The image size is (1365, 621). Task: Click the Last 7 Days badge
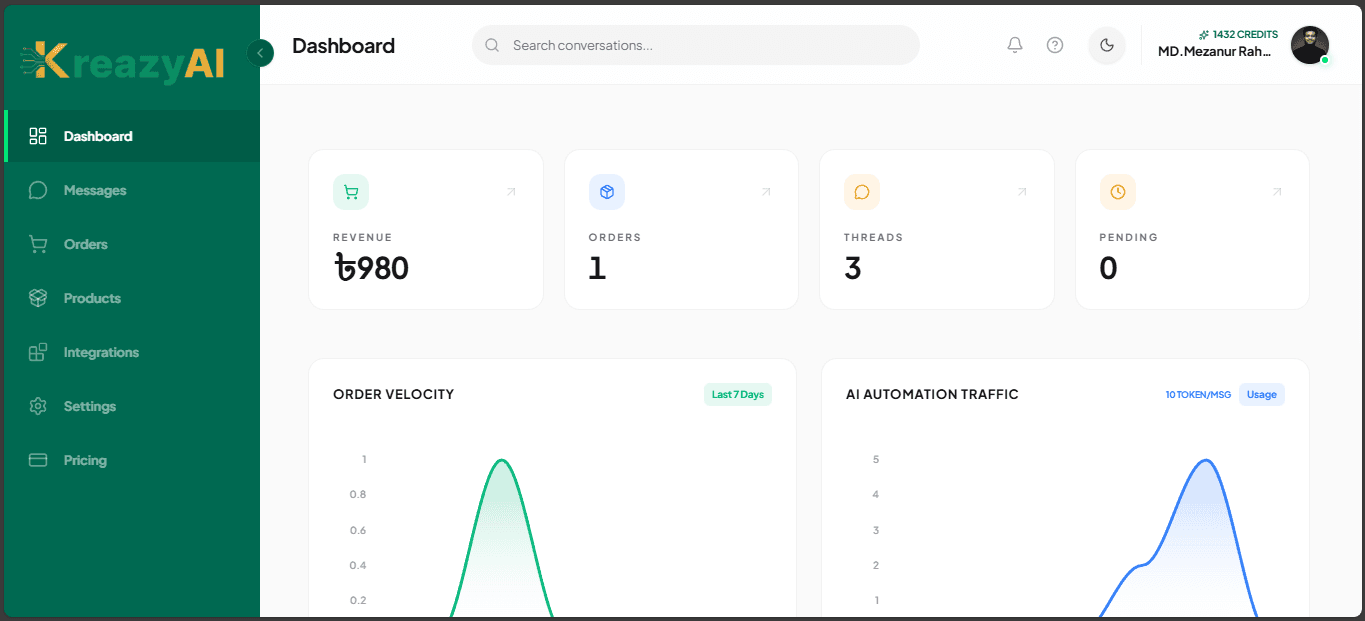[x=738, y=395]
